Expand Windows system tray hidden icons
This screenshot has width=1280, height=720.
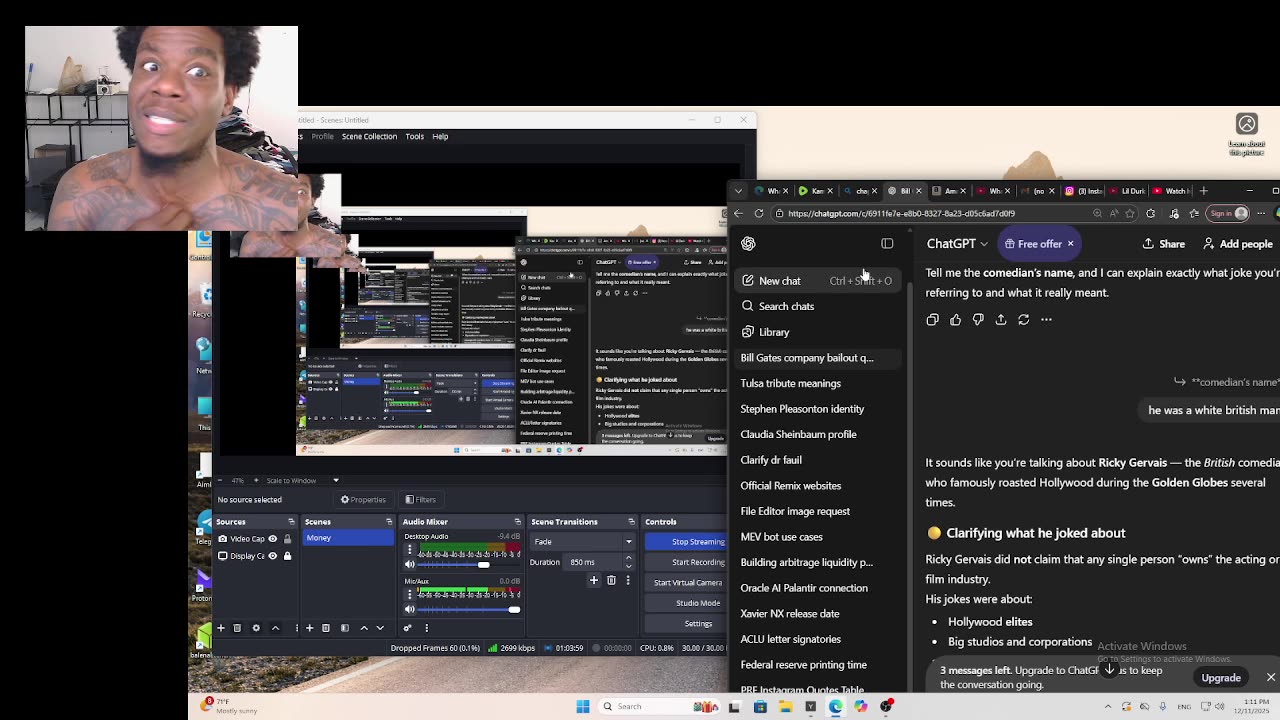coord(1109,707)
